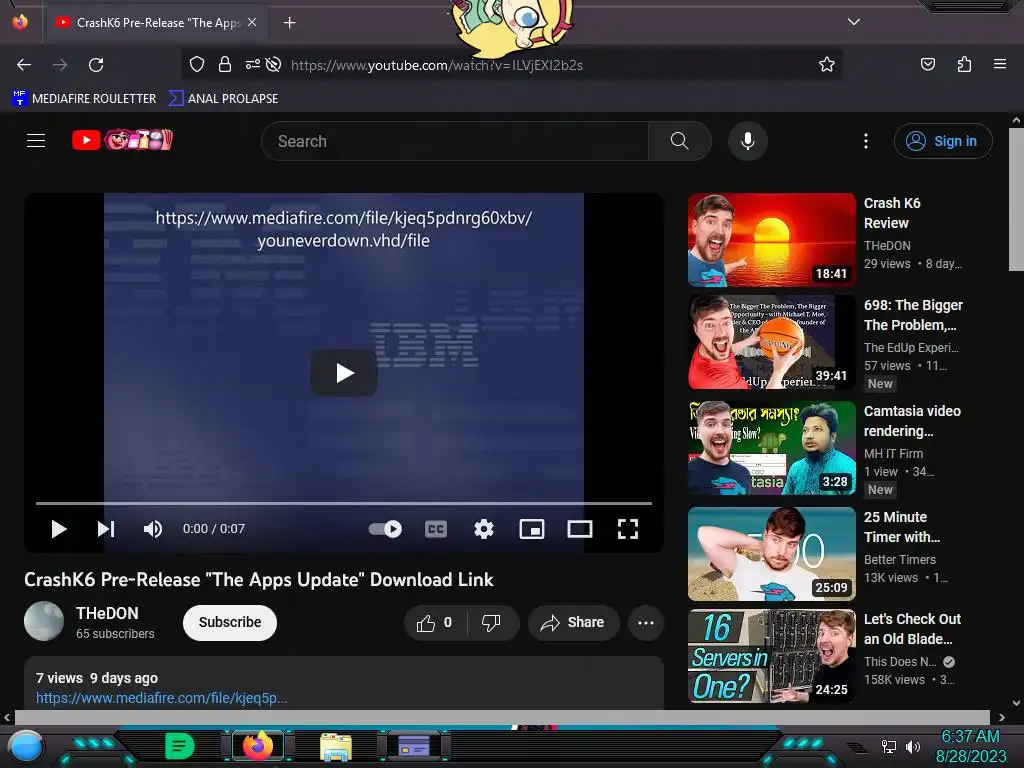Dislike this video
The height and width of the screenshot is (768, 1024).
[x=492, y=623]
